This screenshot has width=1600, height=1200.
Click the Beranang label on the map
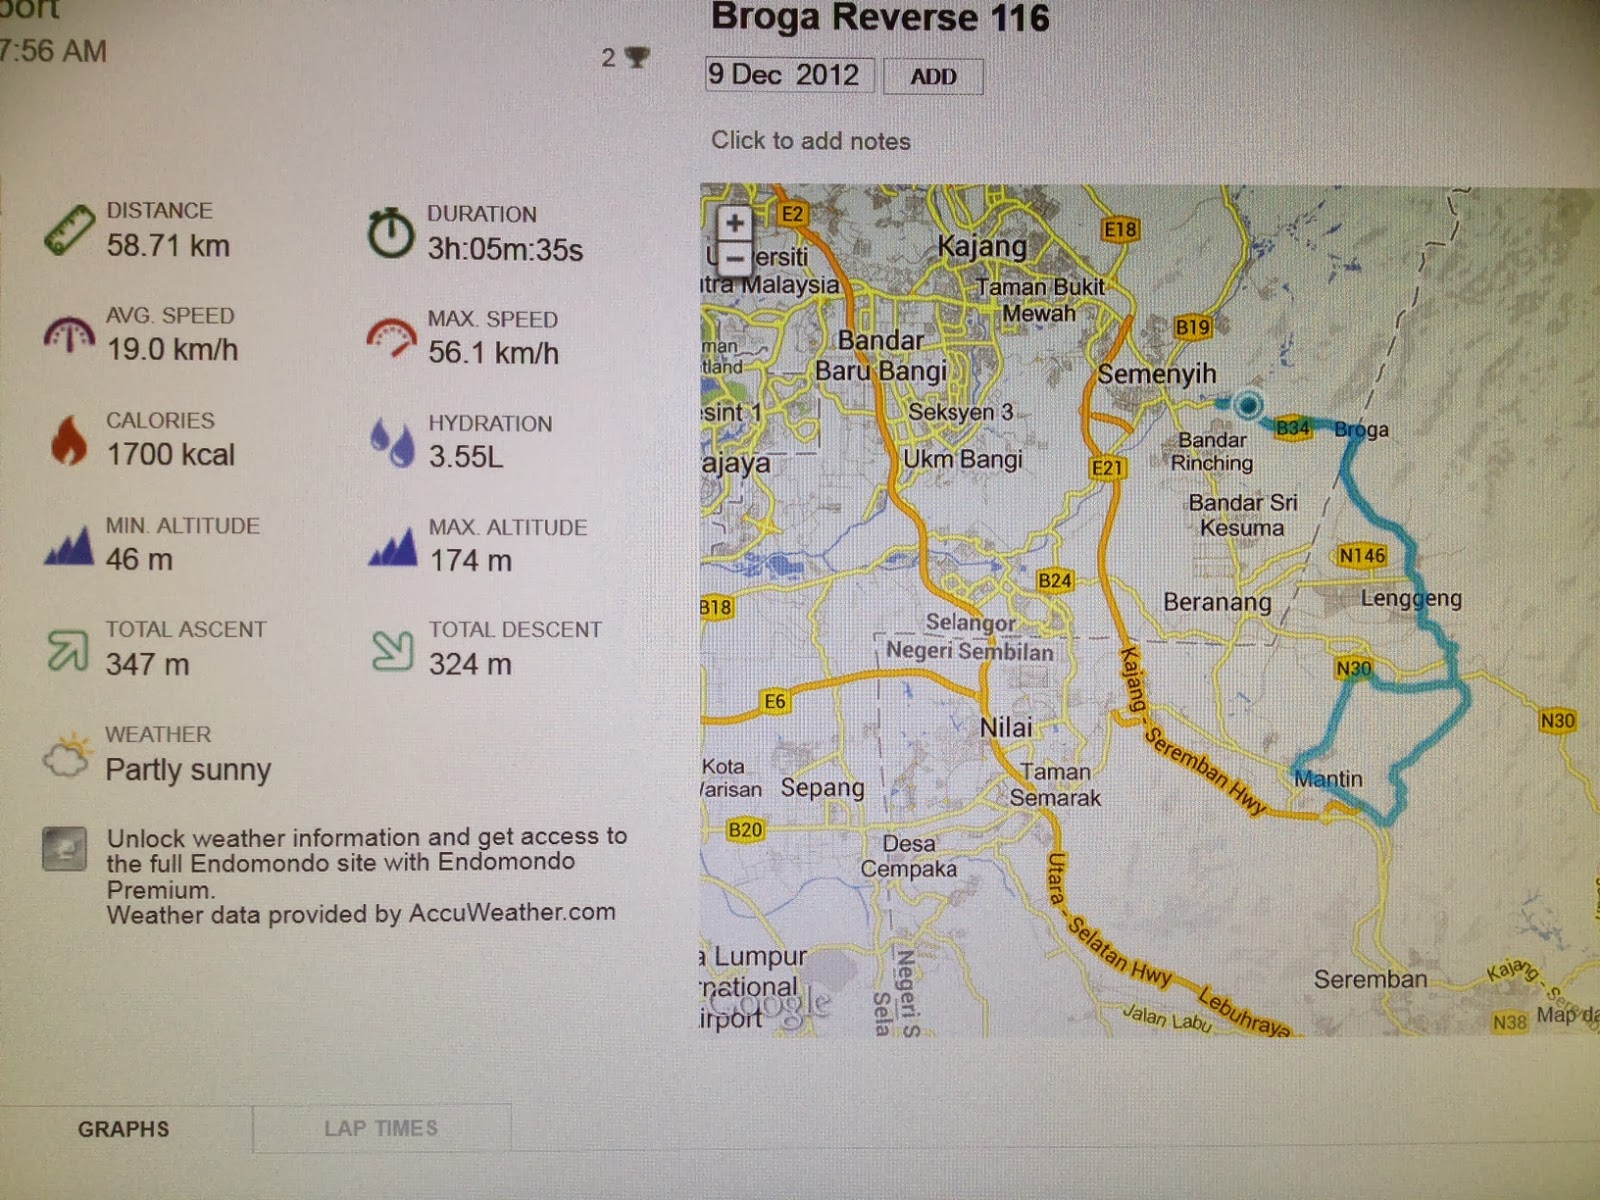1217,602
